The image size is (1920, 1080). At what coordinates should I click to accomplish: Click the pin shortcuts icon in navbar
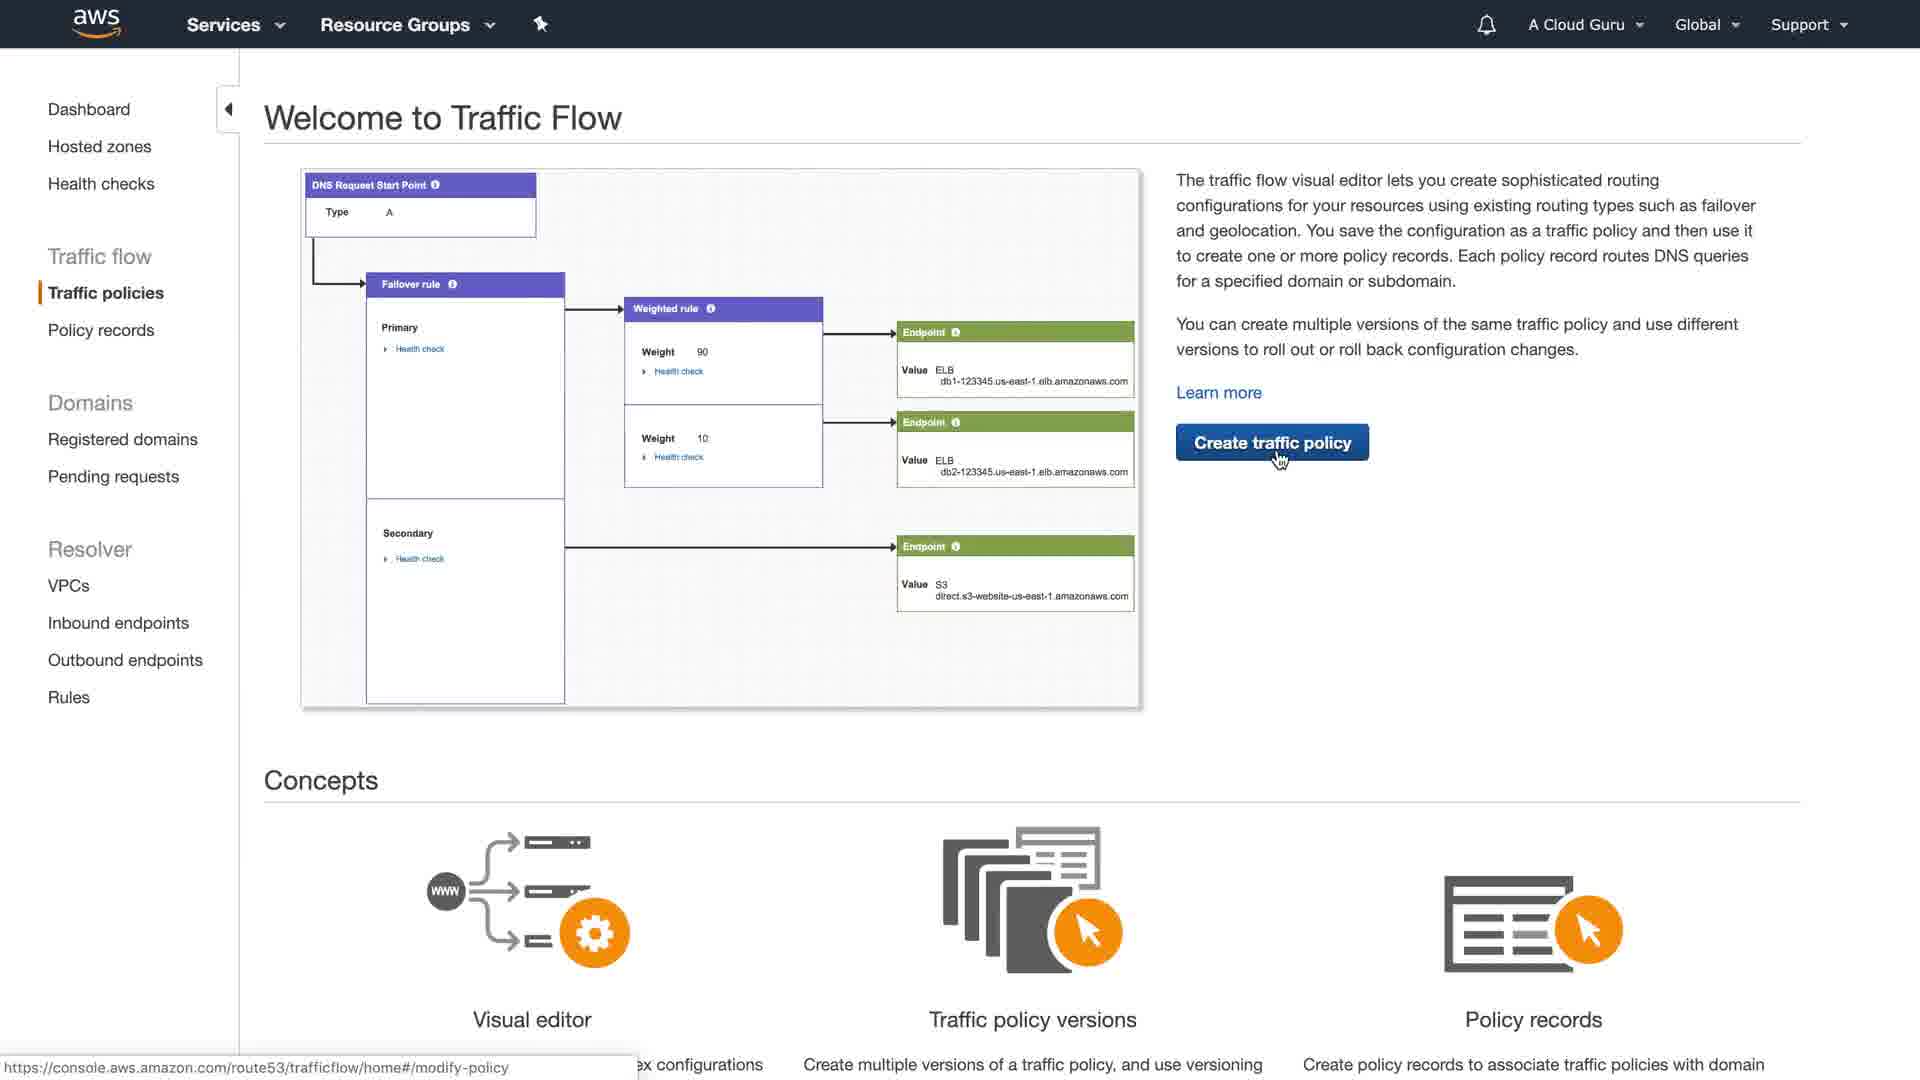[x=540, y=24]
